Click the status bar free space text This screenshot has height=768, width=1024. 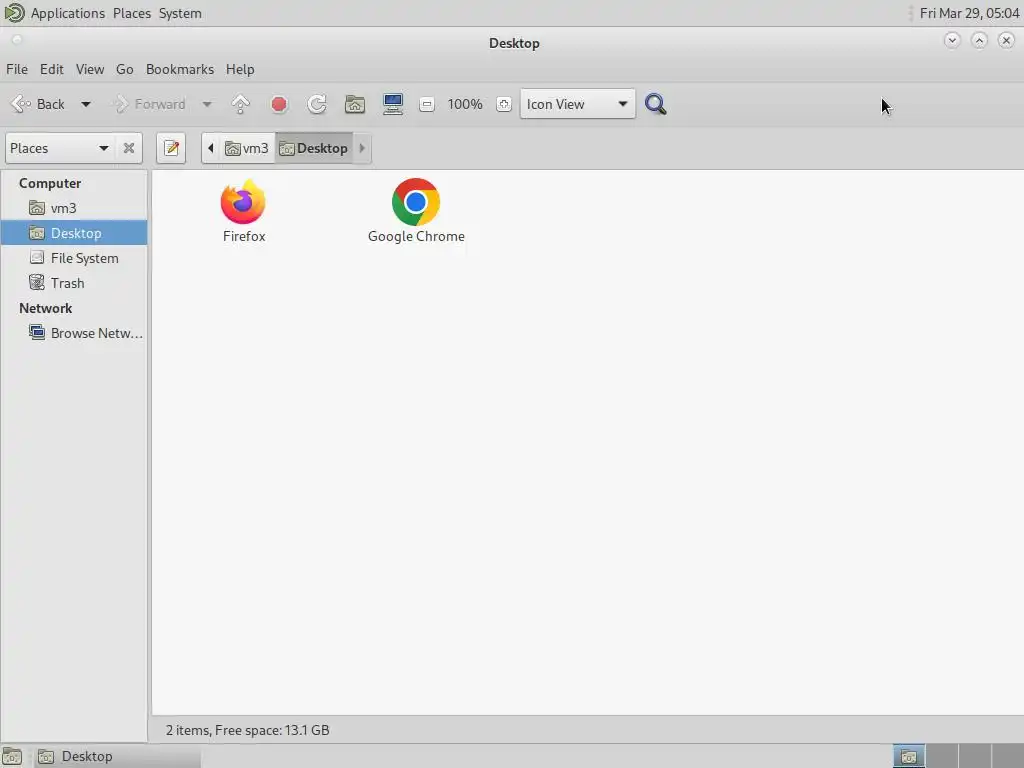point(248,730)
